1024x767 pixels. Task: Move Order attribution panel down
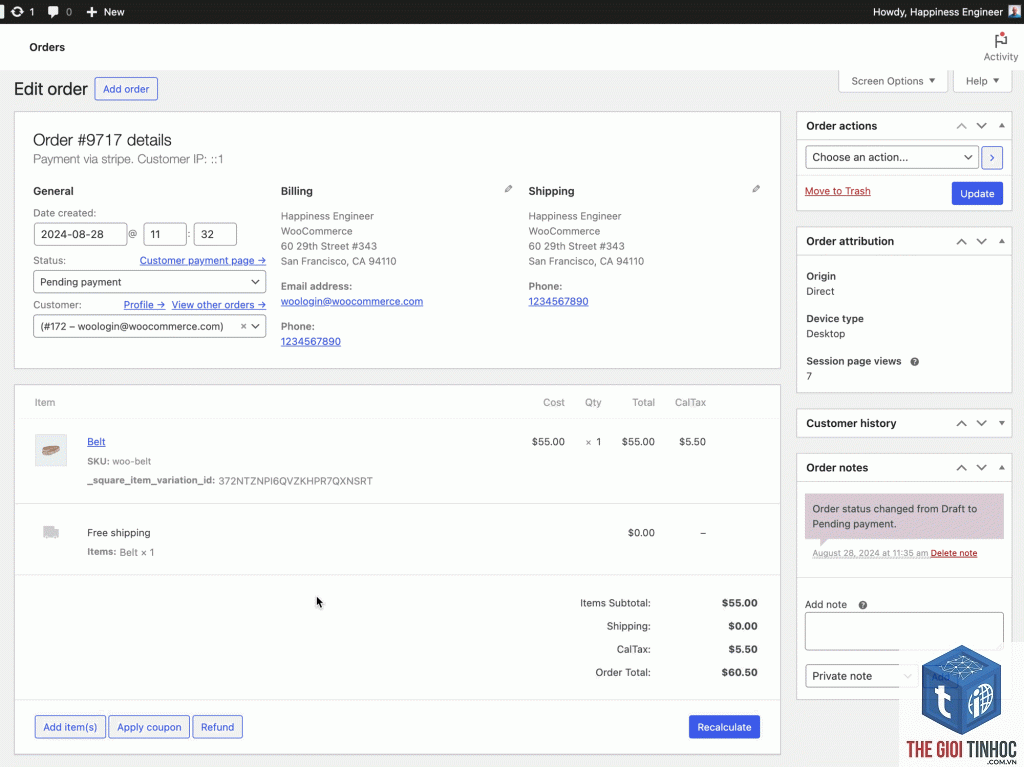pos(981,242)
